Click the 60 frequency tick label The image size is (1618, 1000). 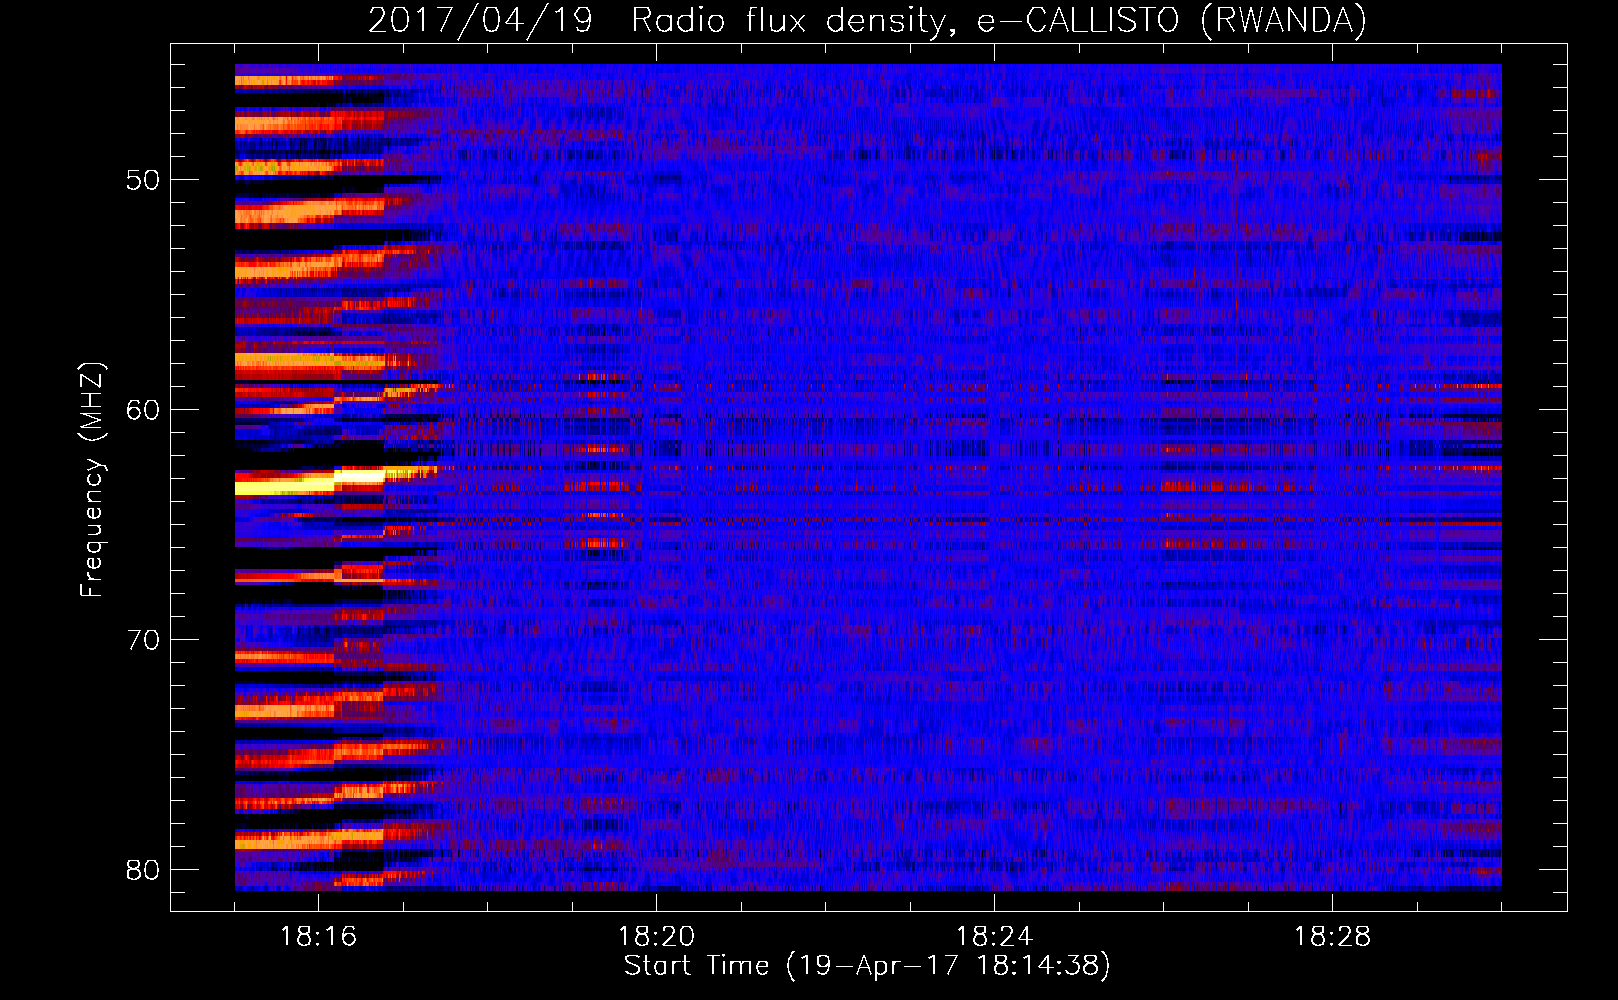[143, 410]
